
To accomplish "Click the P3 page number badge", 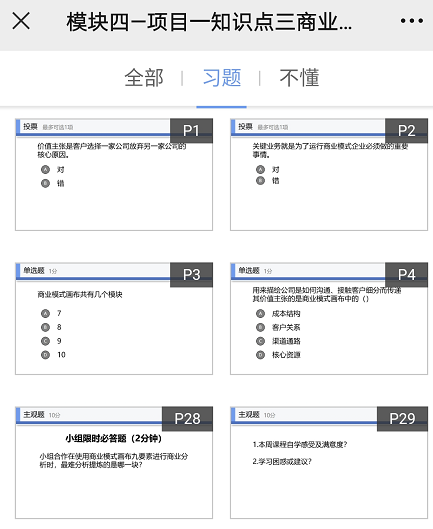I will (191, 275).
